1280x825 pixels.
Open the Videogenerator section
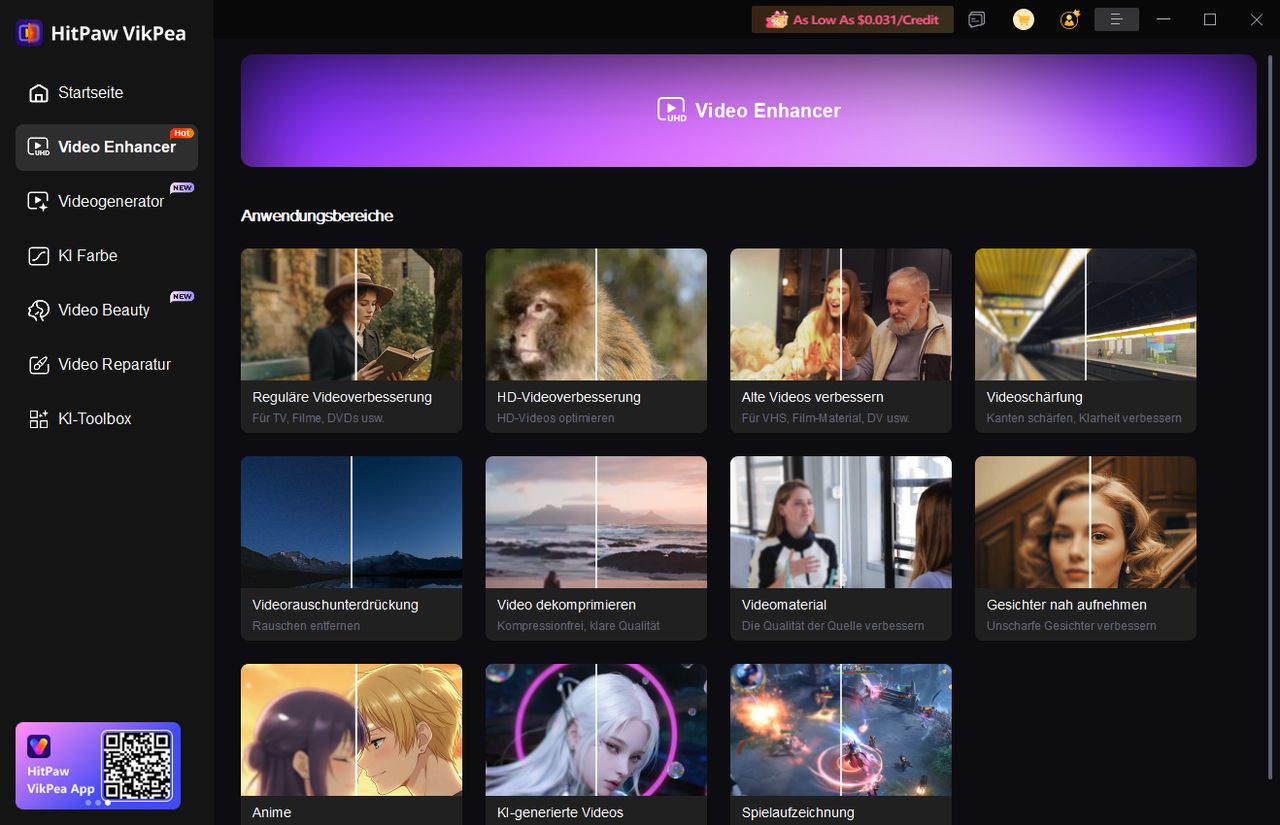(106, 201)
